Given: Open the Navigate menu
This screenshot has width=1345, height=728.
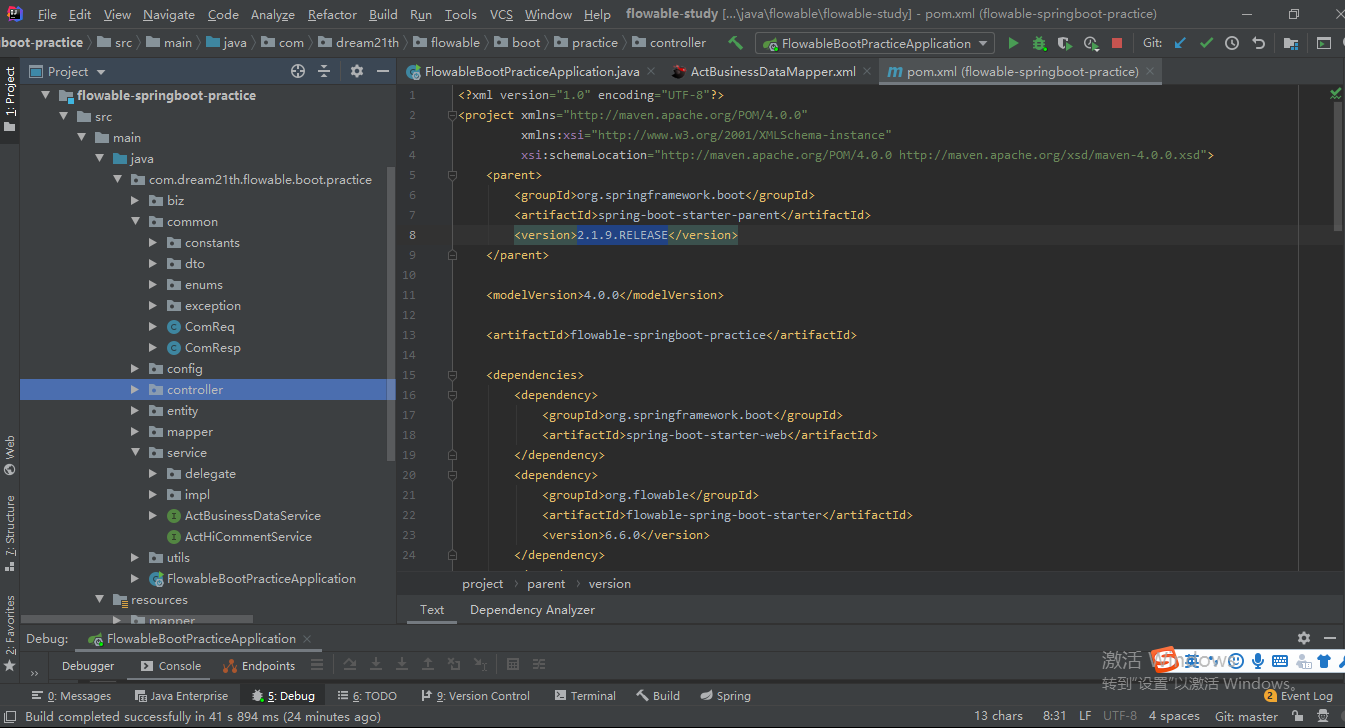Looking at the screenshot, I should [168, 14].
